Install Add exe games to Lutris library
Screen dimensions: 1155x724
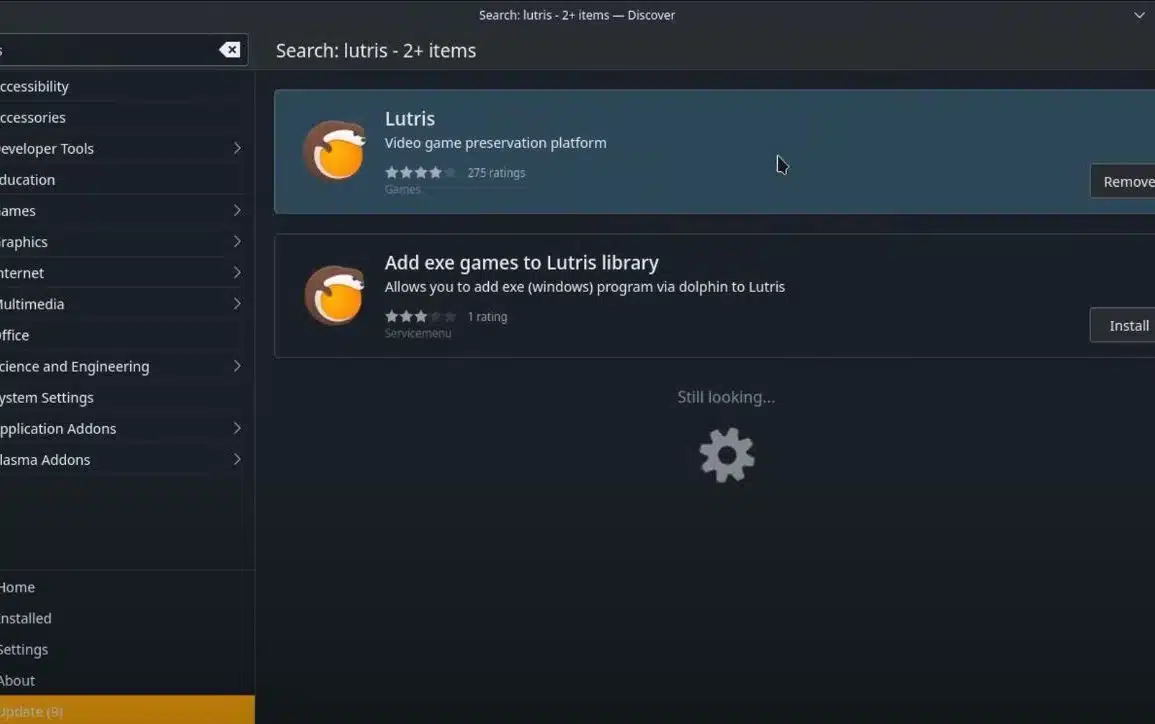tap(1123, 326)
